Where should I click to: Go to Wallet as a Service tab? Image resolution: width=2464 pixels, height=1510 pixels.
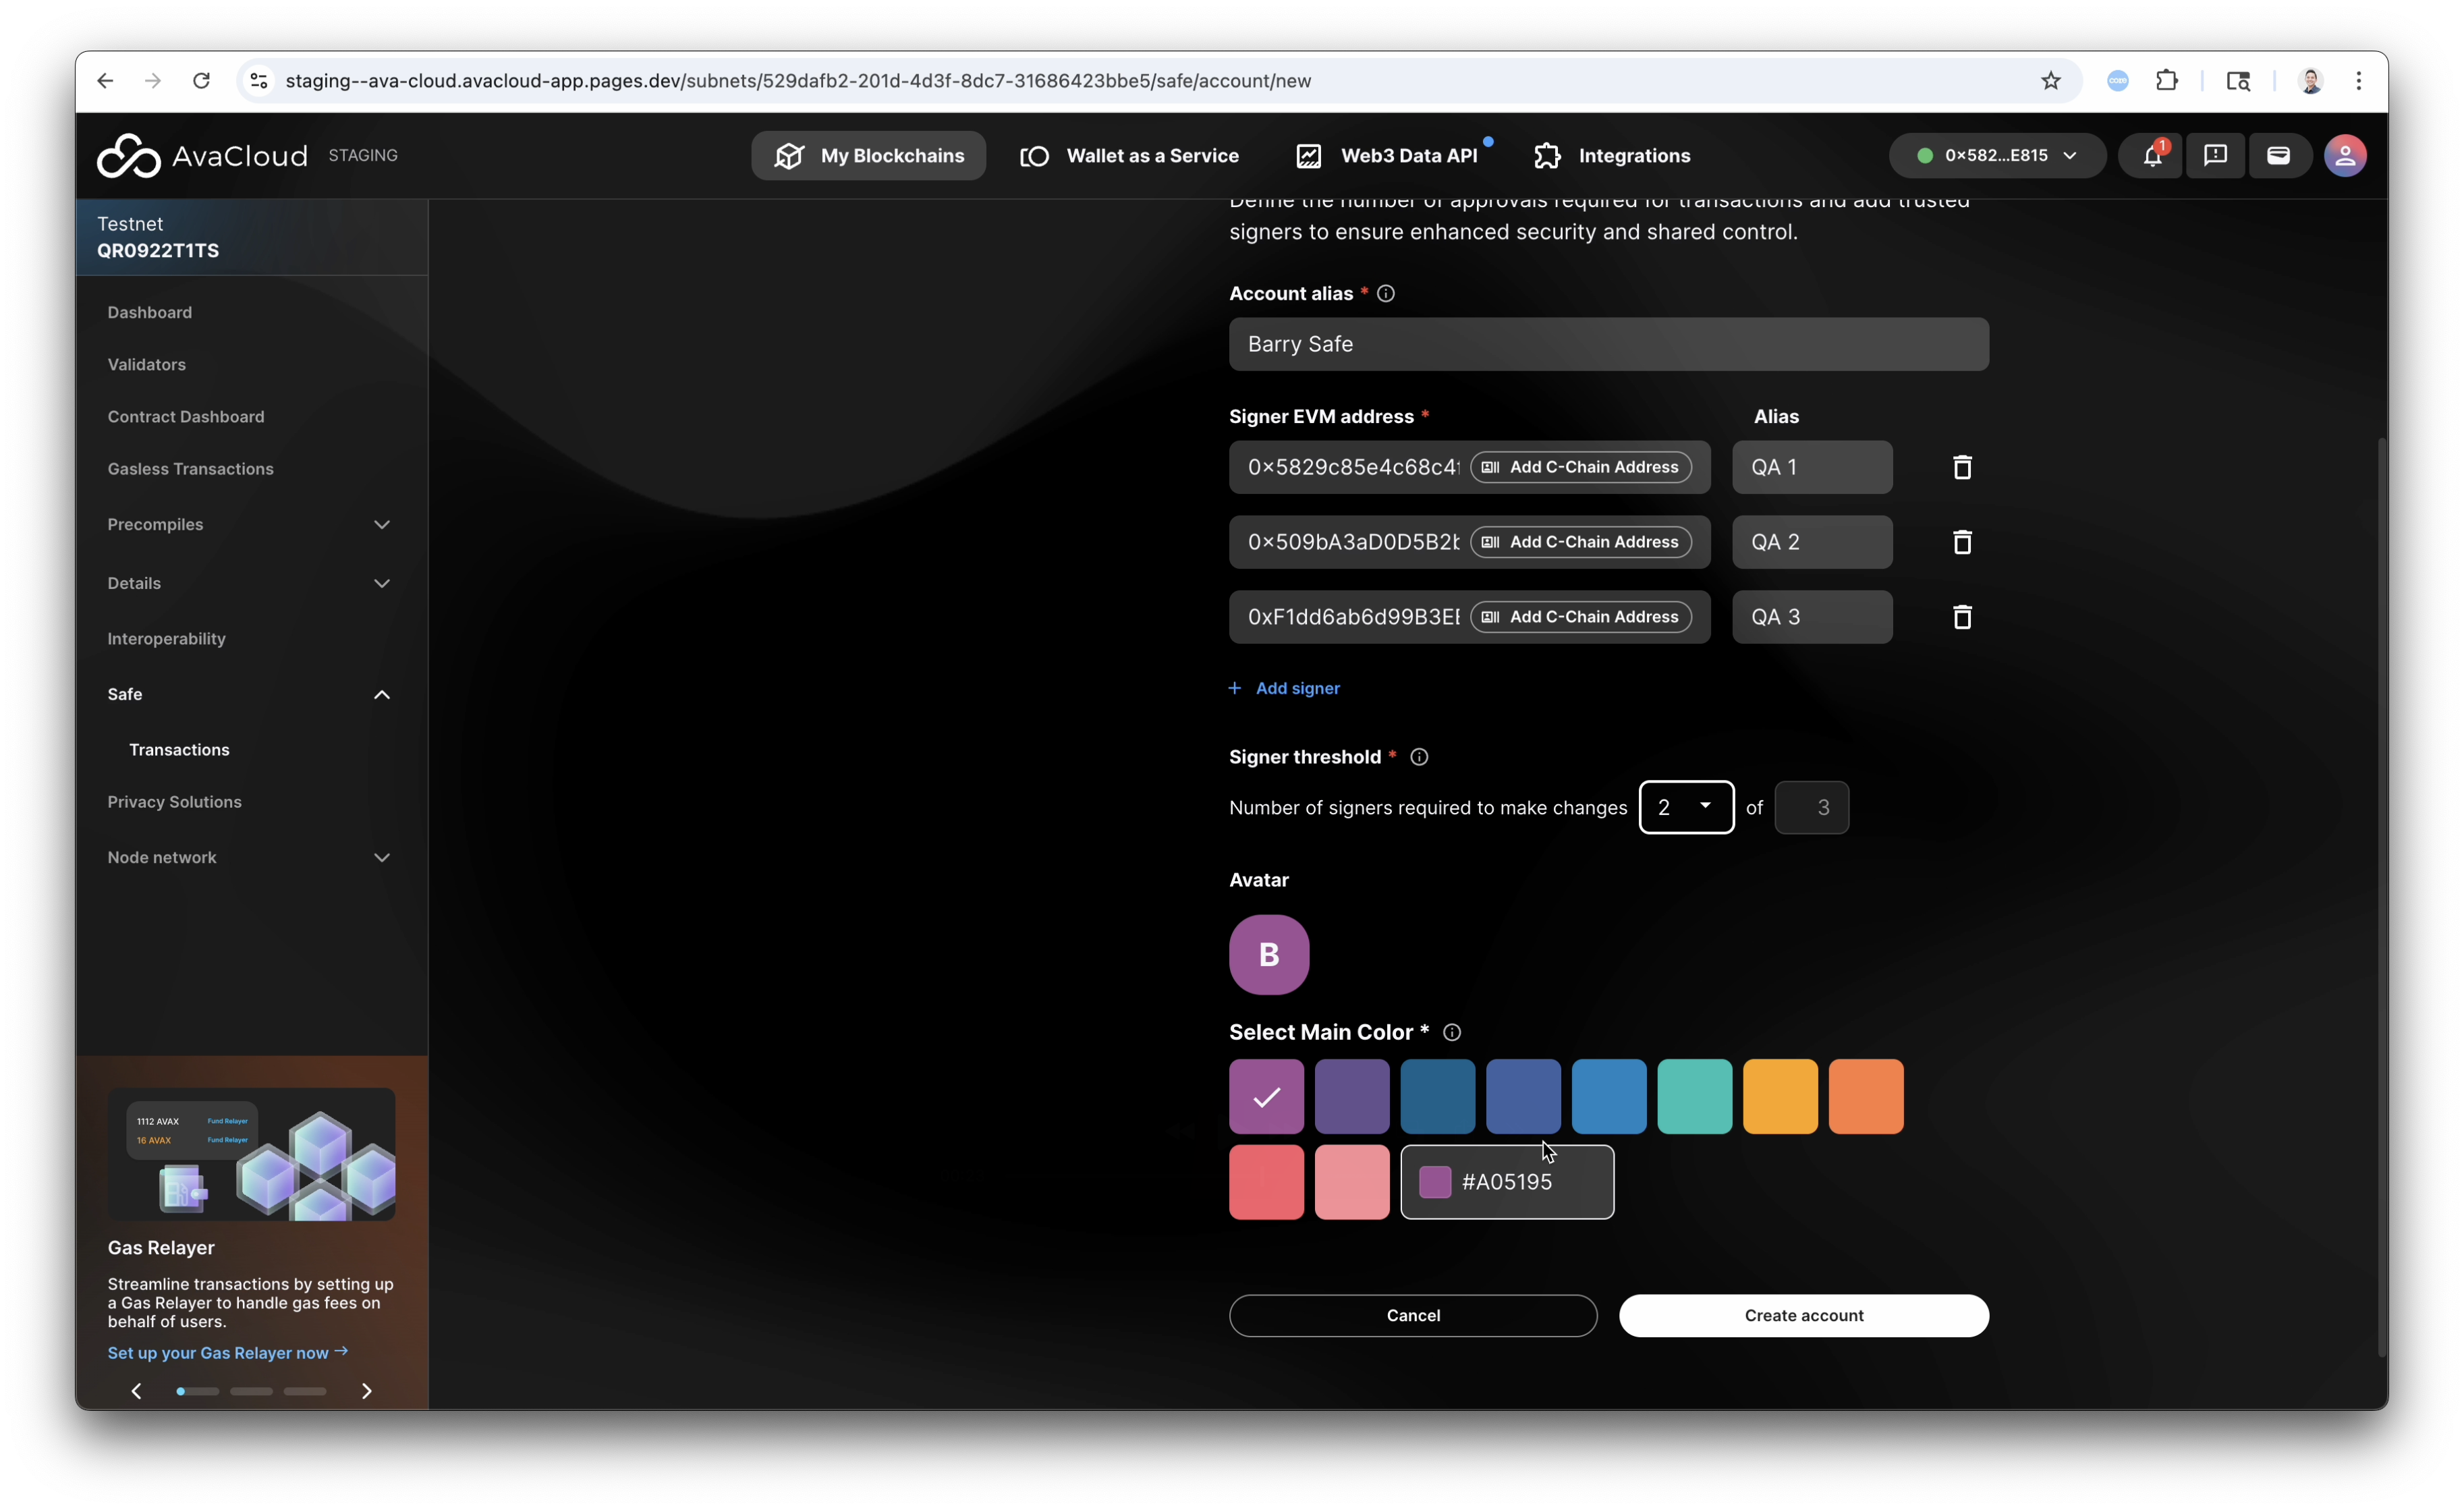click(x=1129, y=156)
